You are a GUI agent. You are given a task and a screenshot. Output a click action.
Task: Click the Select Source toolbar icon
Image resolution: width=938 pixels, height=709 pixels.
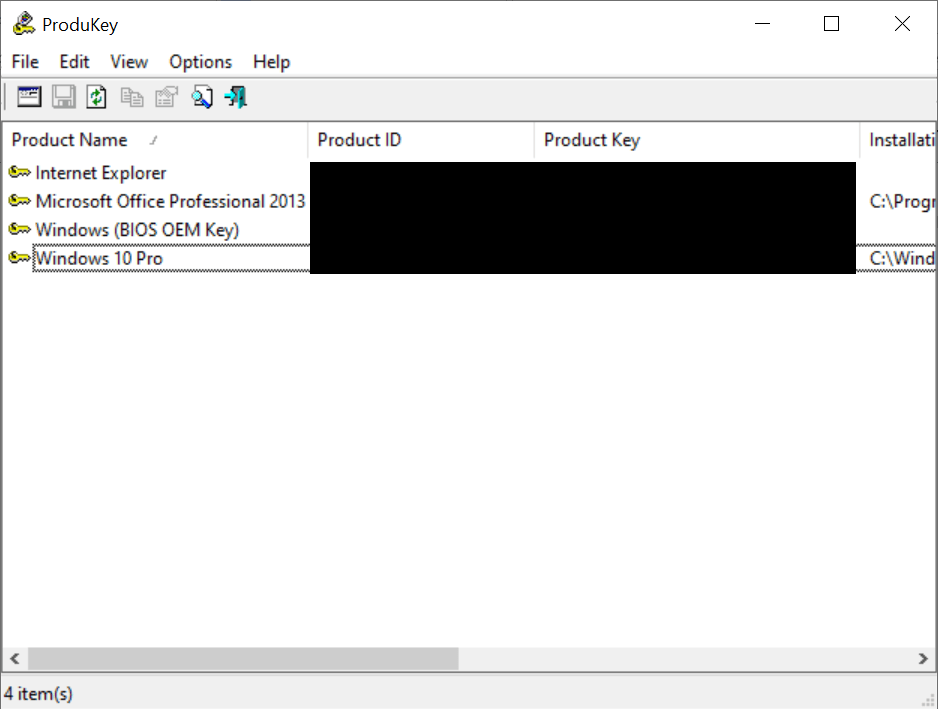[x=29, y=97]
